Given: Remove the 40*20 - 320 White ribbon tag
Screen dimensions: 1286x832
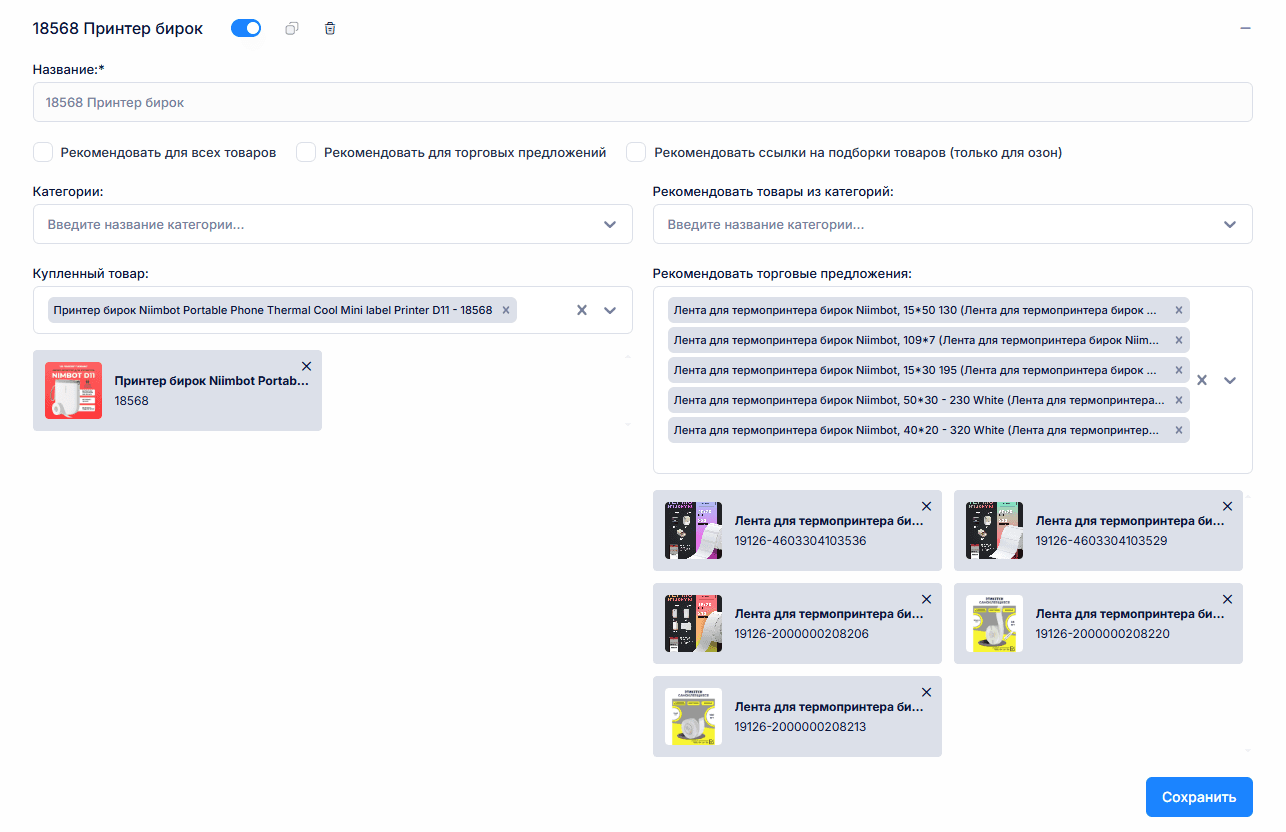Looking at the screenshot, I should click(1178, 430).
